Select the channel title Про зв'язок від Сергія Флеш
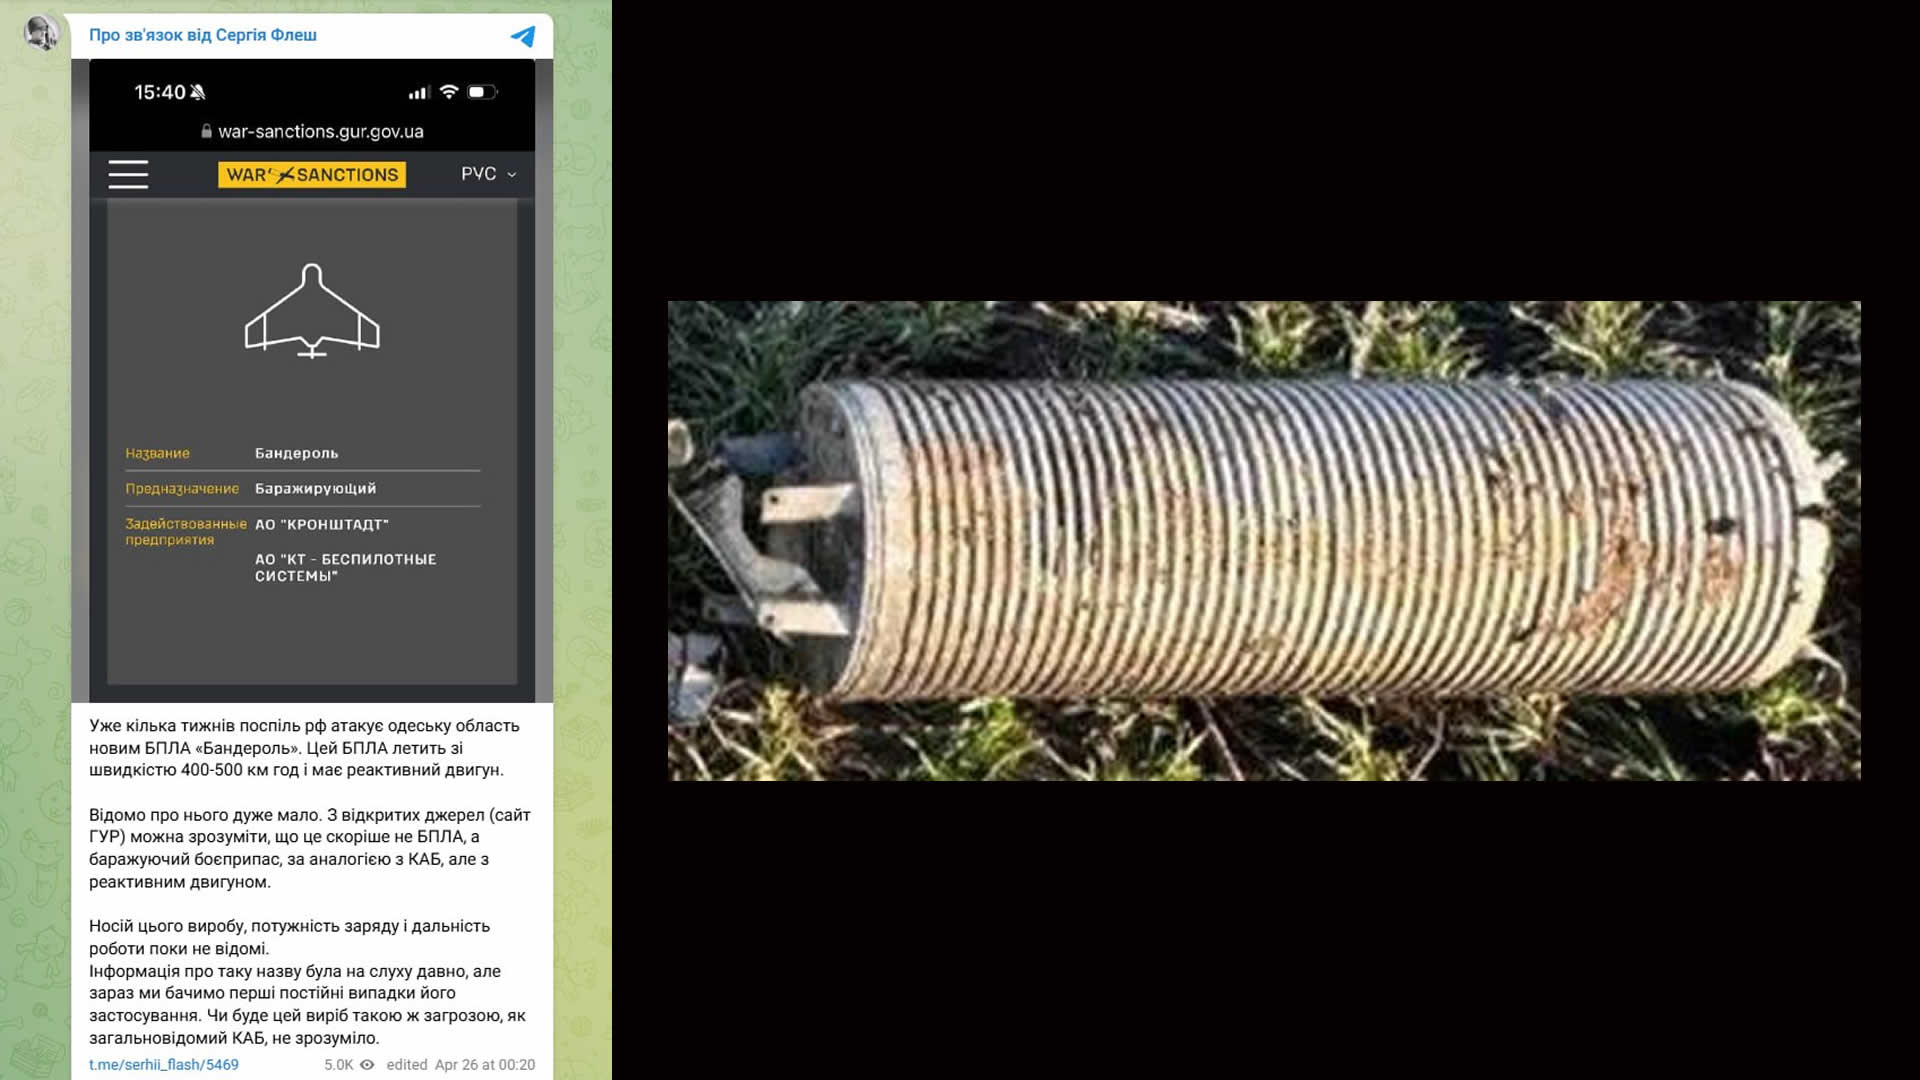 point(203,34)
